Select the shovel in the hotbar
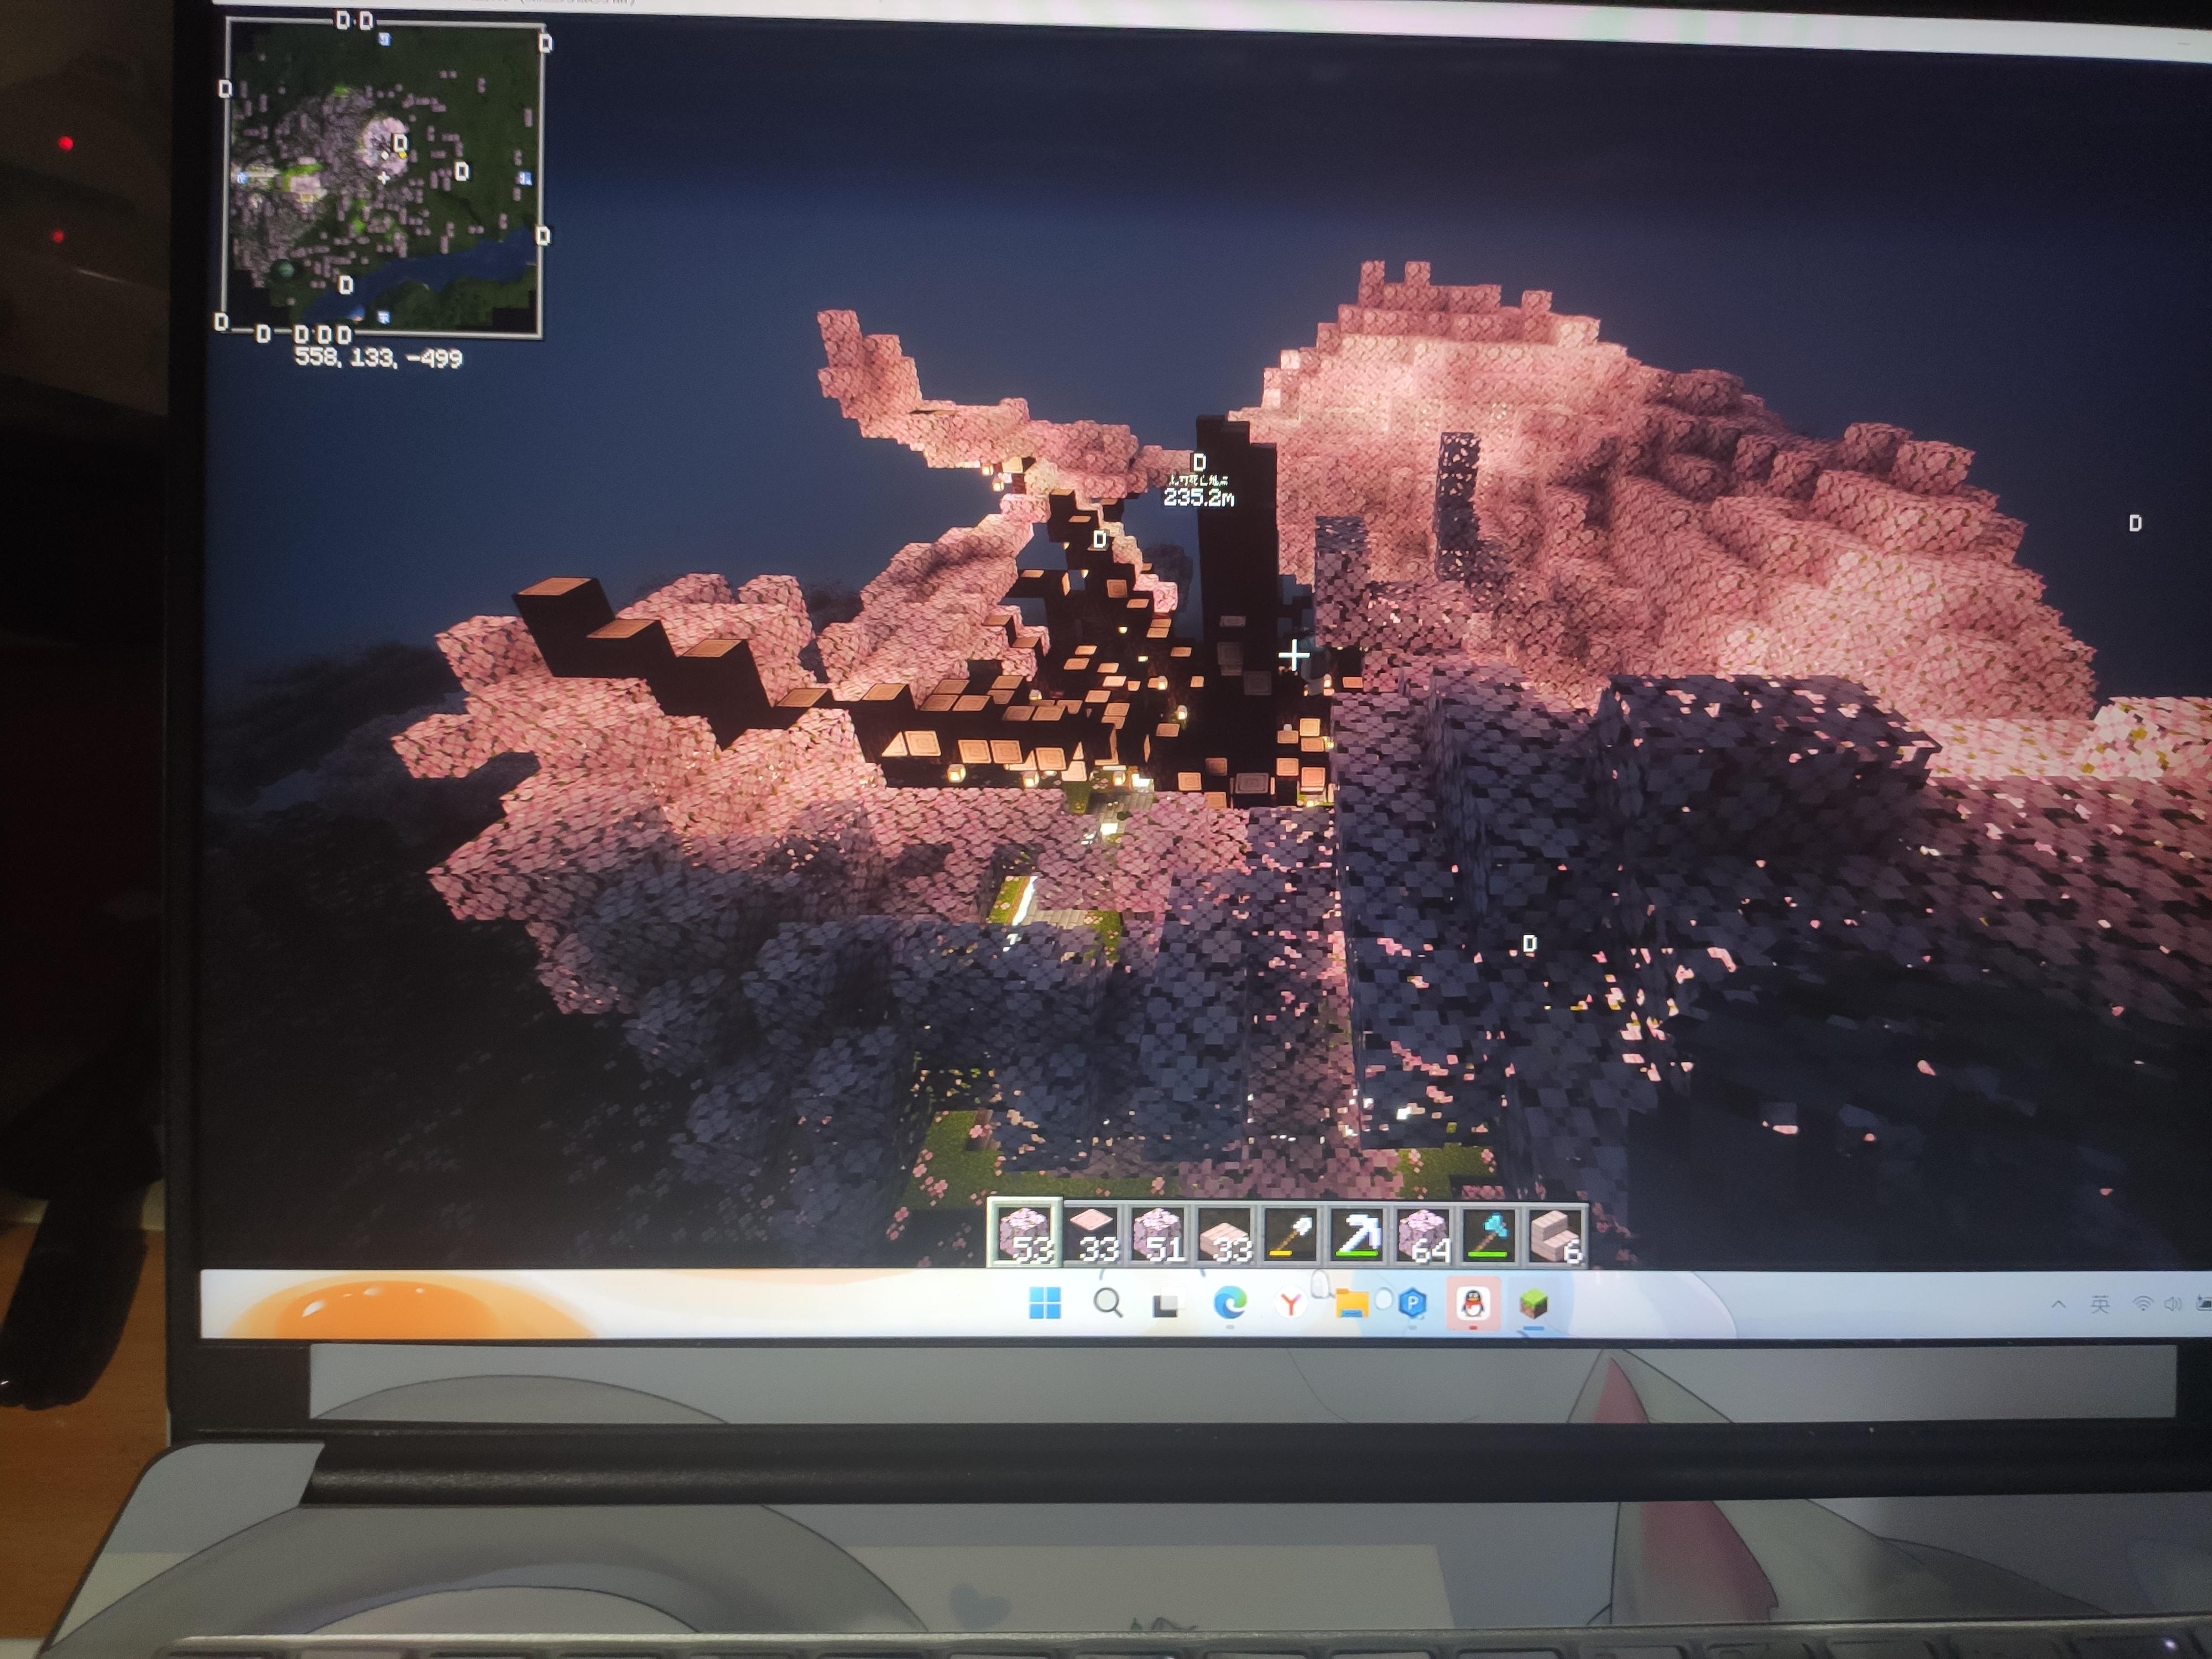Image resolution: width=2212 pixels, height=1659 pixels. coord(1292,1234)
